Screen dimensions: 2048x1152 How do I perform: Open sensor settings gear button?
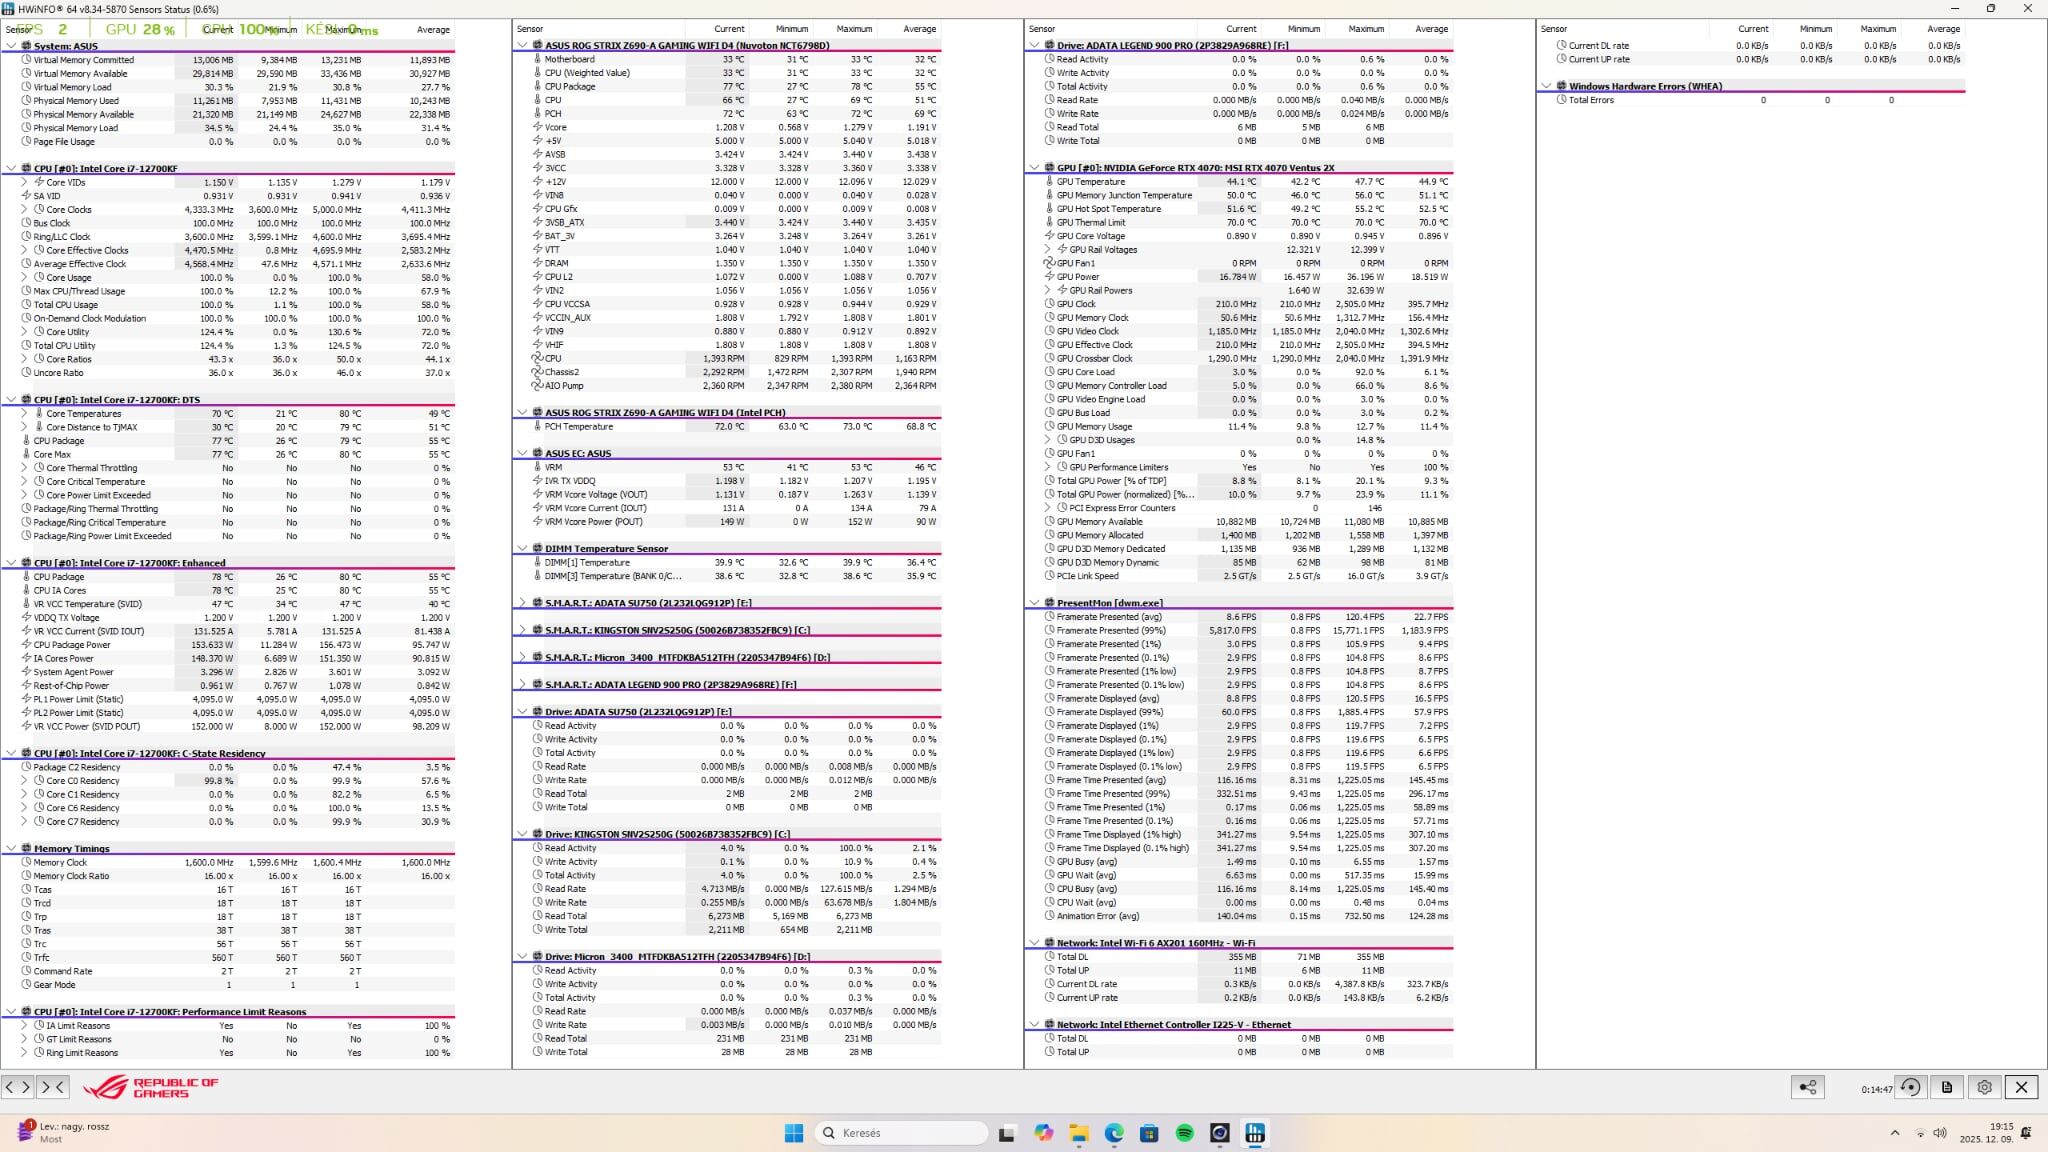pyautogui.click(x=1984, y=1087)
